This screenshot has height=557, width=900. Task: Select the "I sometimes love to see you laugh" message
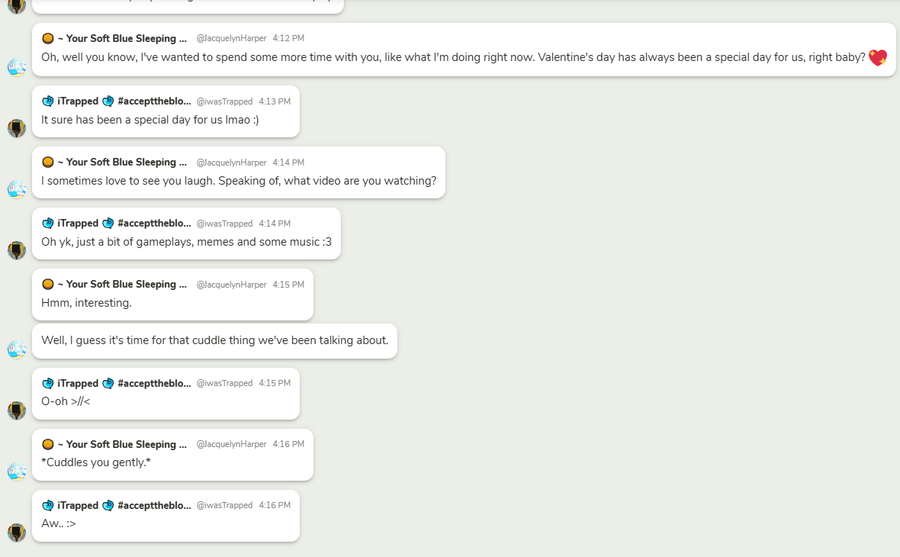click(x=238, y=181)
